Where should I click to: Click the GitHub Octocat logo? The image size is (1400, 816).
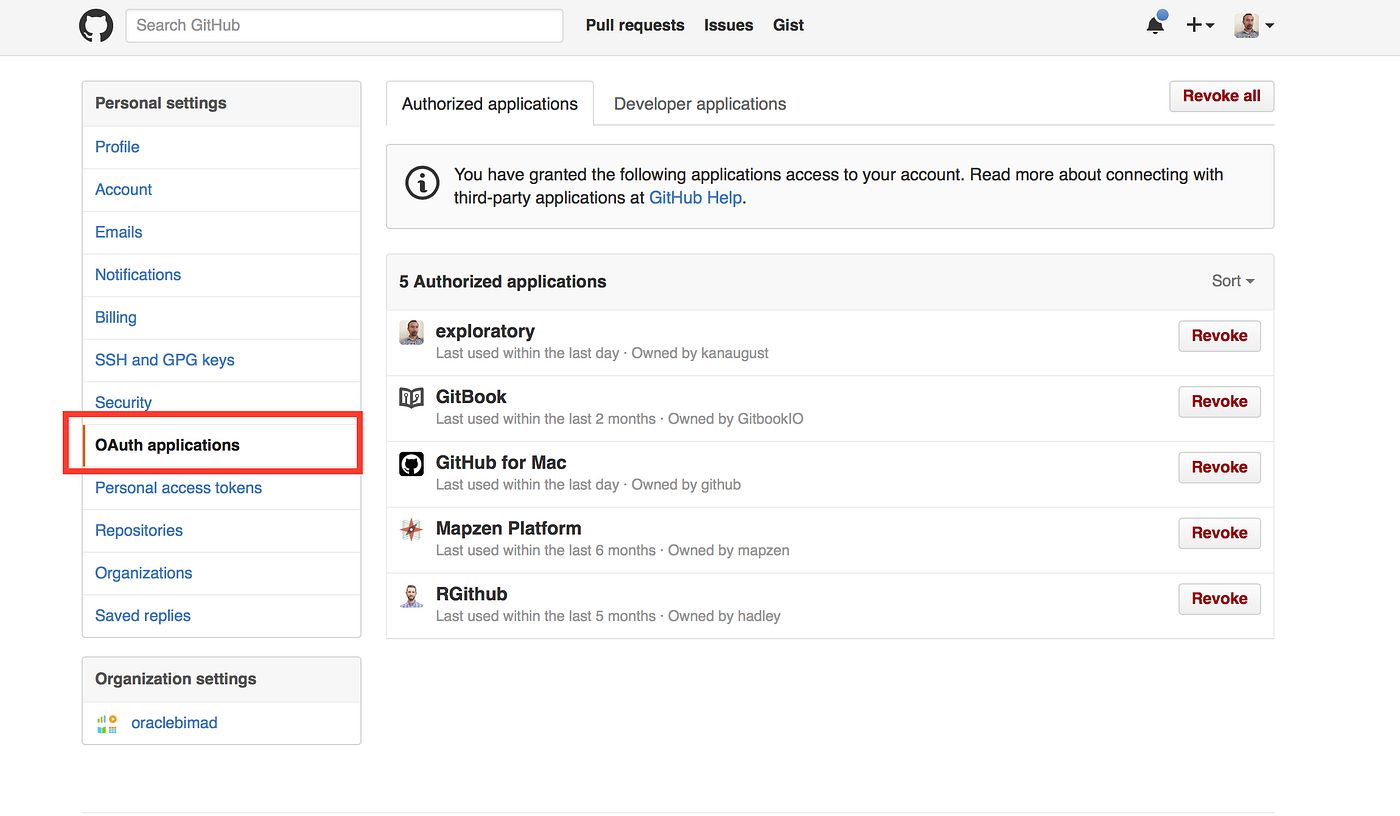click(96, 25)
